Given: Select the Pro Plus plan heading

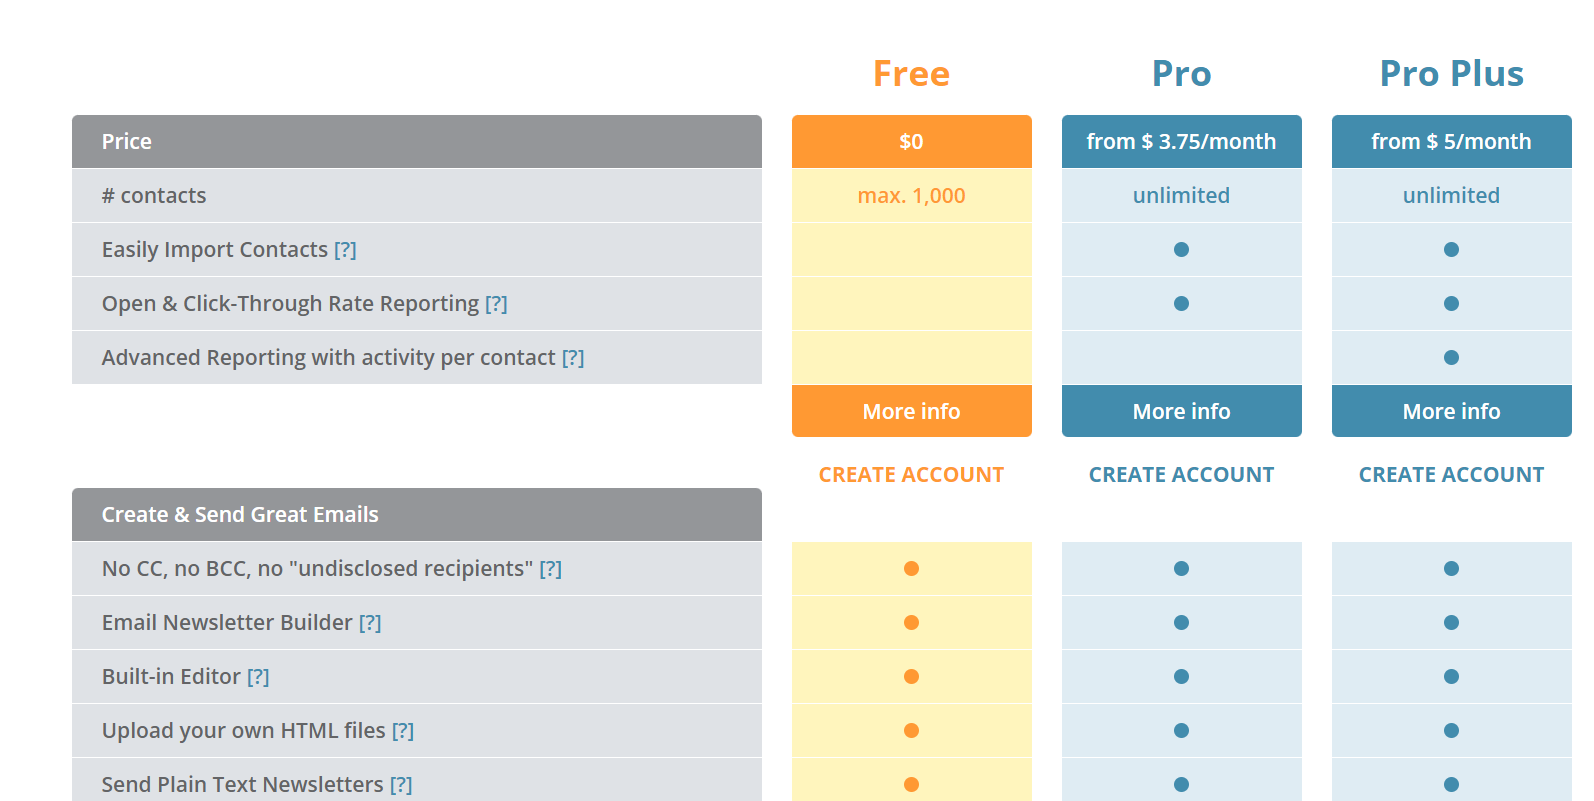Looking at the screenshot, I should [1452, 74].
